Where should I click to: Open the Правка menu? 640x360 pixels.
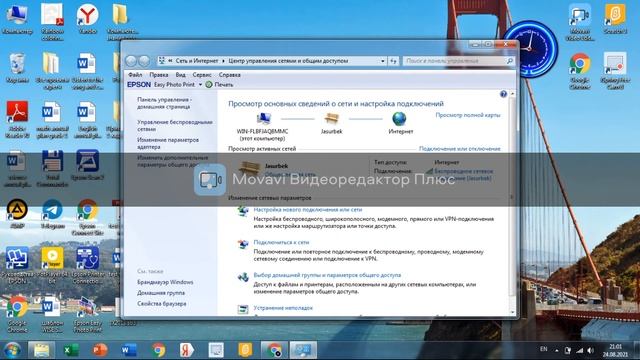(158, 75)
